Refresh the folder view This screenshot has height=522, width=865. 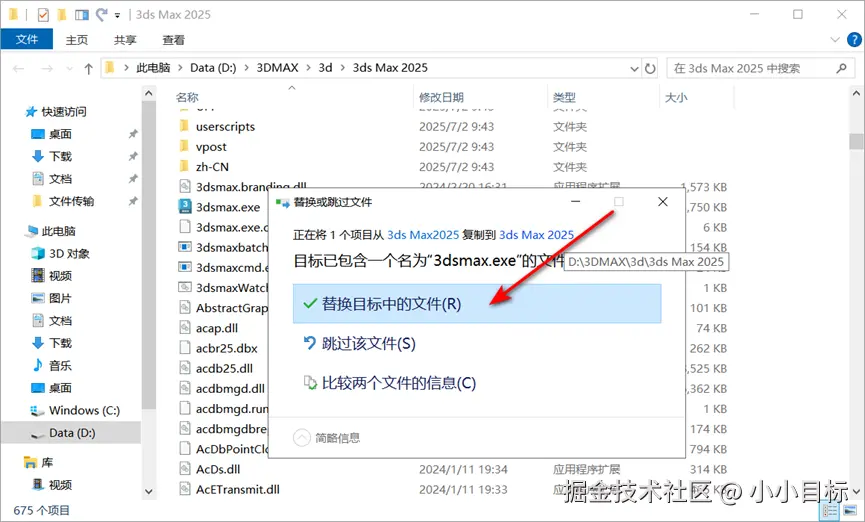tap(650, 68)
